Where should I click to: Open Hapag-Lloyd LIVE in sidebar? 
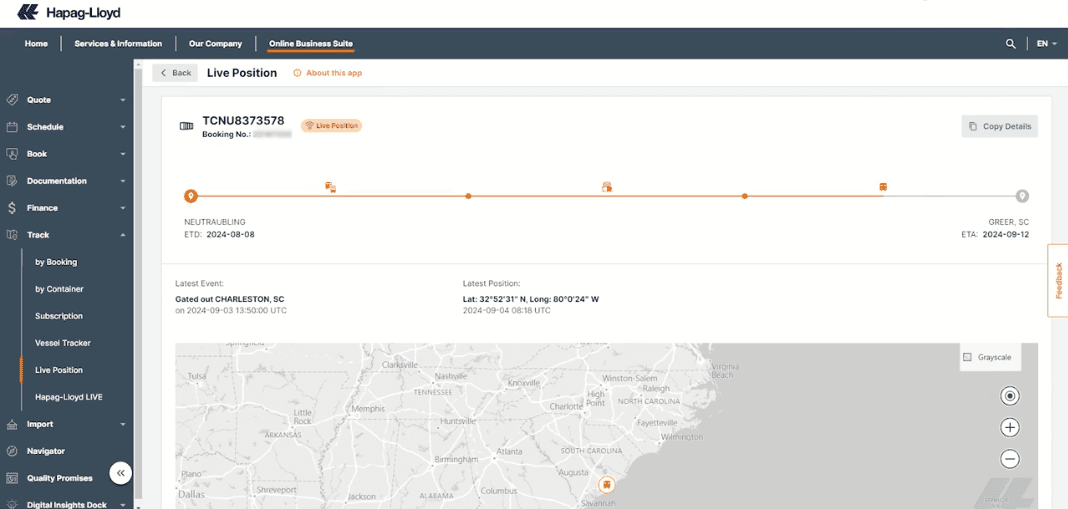69,397
